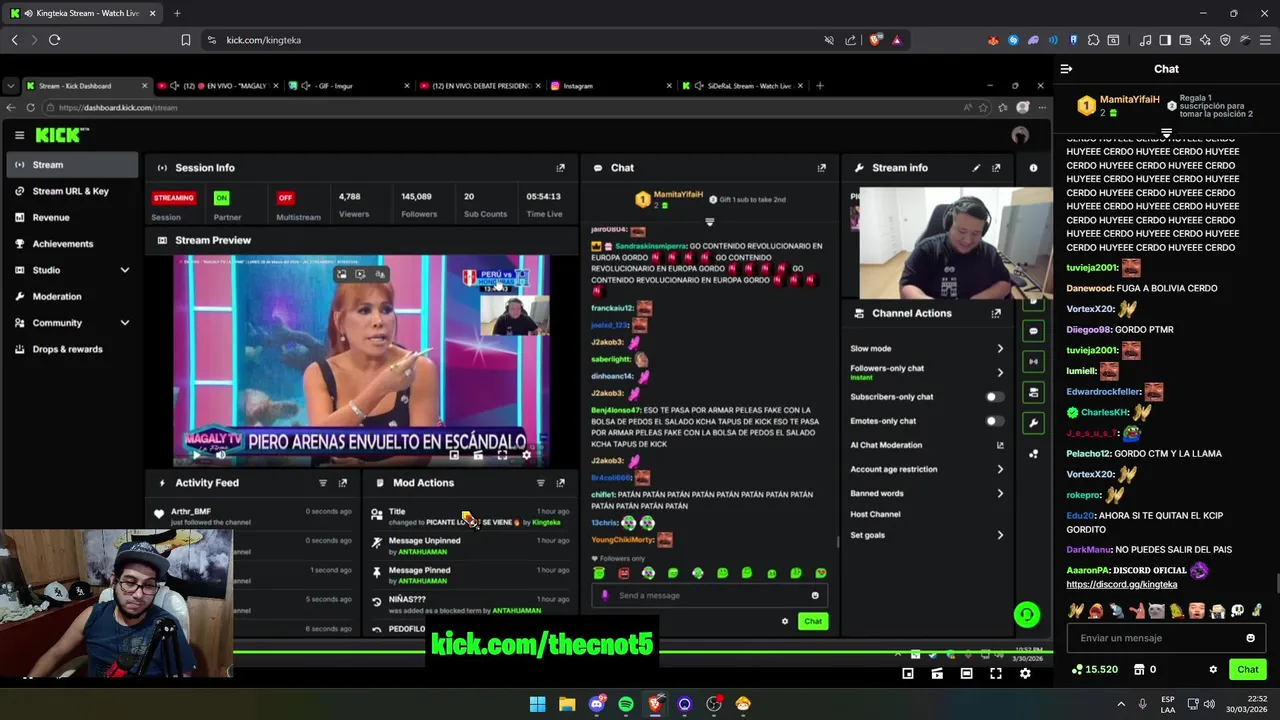Viewport: 1280px width, 720px height.
Task: Expand the Studio sidebar section
Action: click(125, 270)
